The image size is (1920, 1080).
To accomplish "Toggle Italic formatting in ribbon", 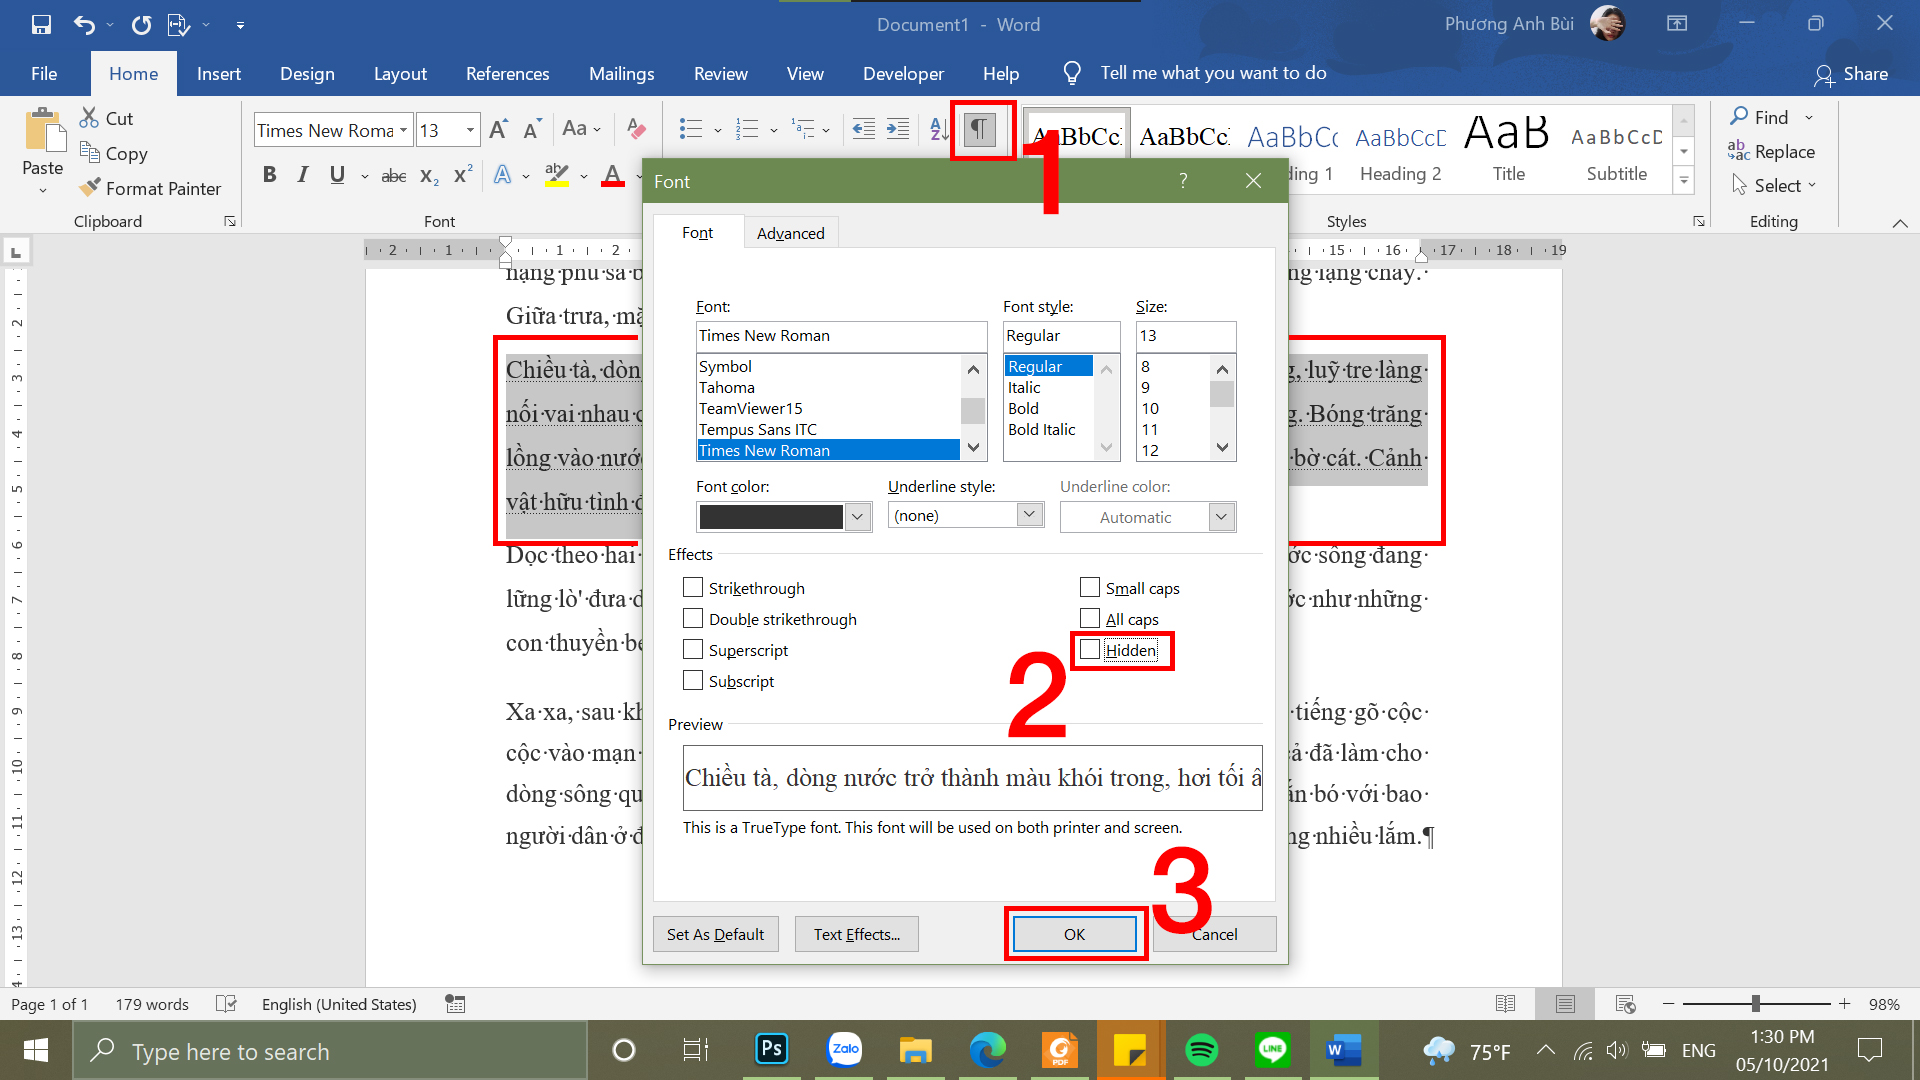I will [303, 175].
